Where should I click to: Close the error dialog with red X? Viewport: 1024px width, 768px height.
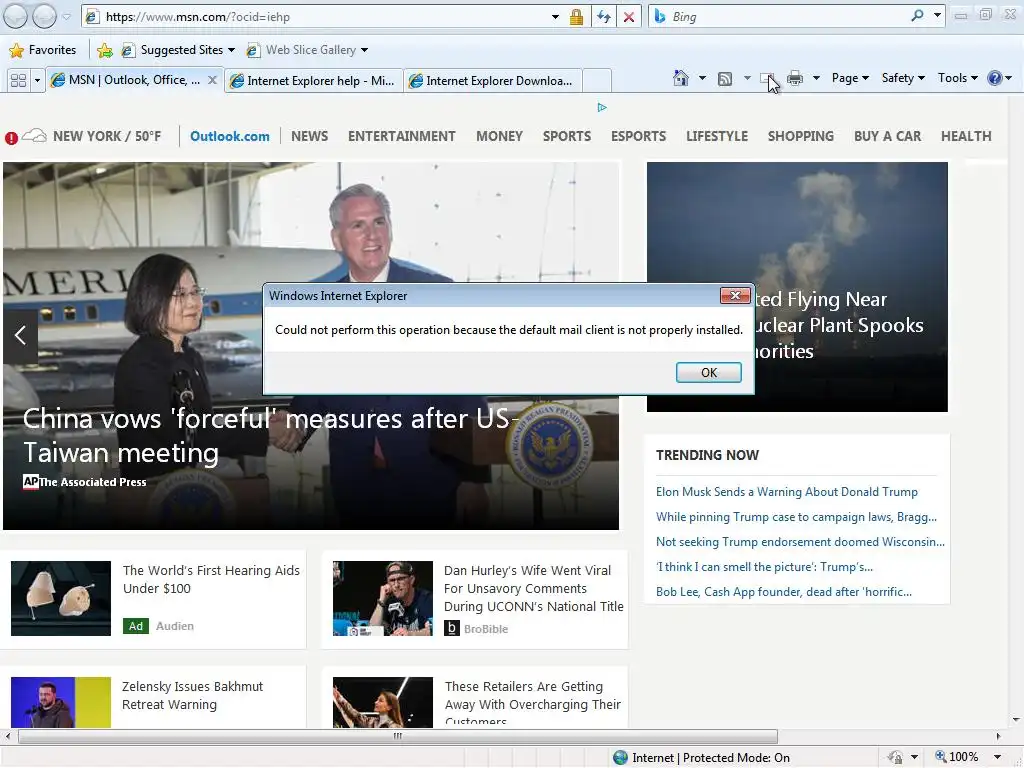[x=735, y=296]
